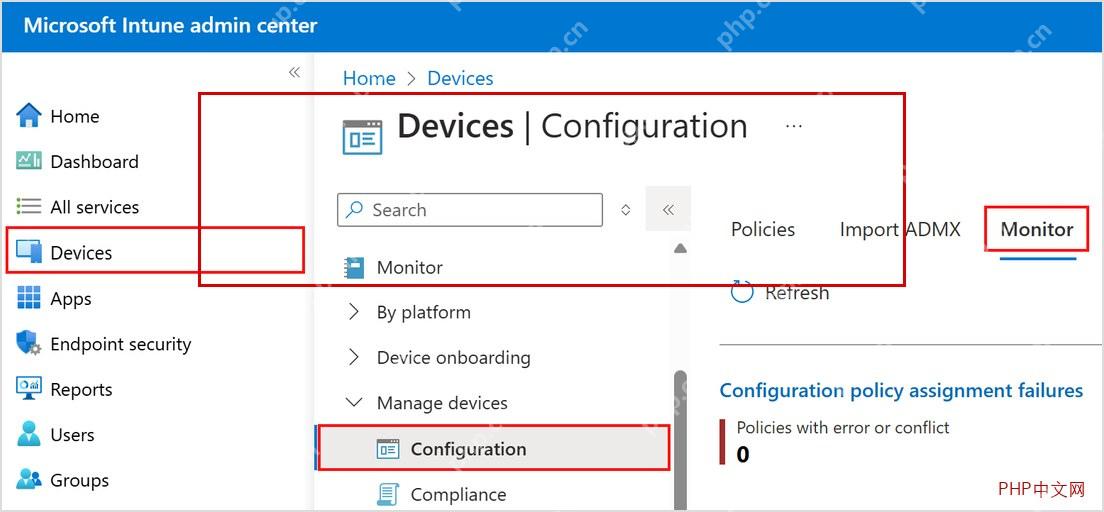Click the Reports screen icon
This screenshot has height=512, width=1104.
point(29,389)
